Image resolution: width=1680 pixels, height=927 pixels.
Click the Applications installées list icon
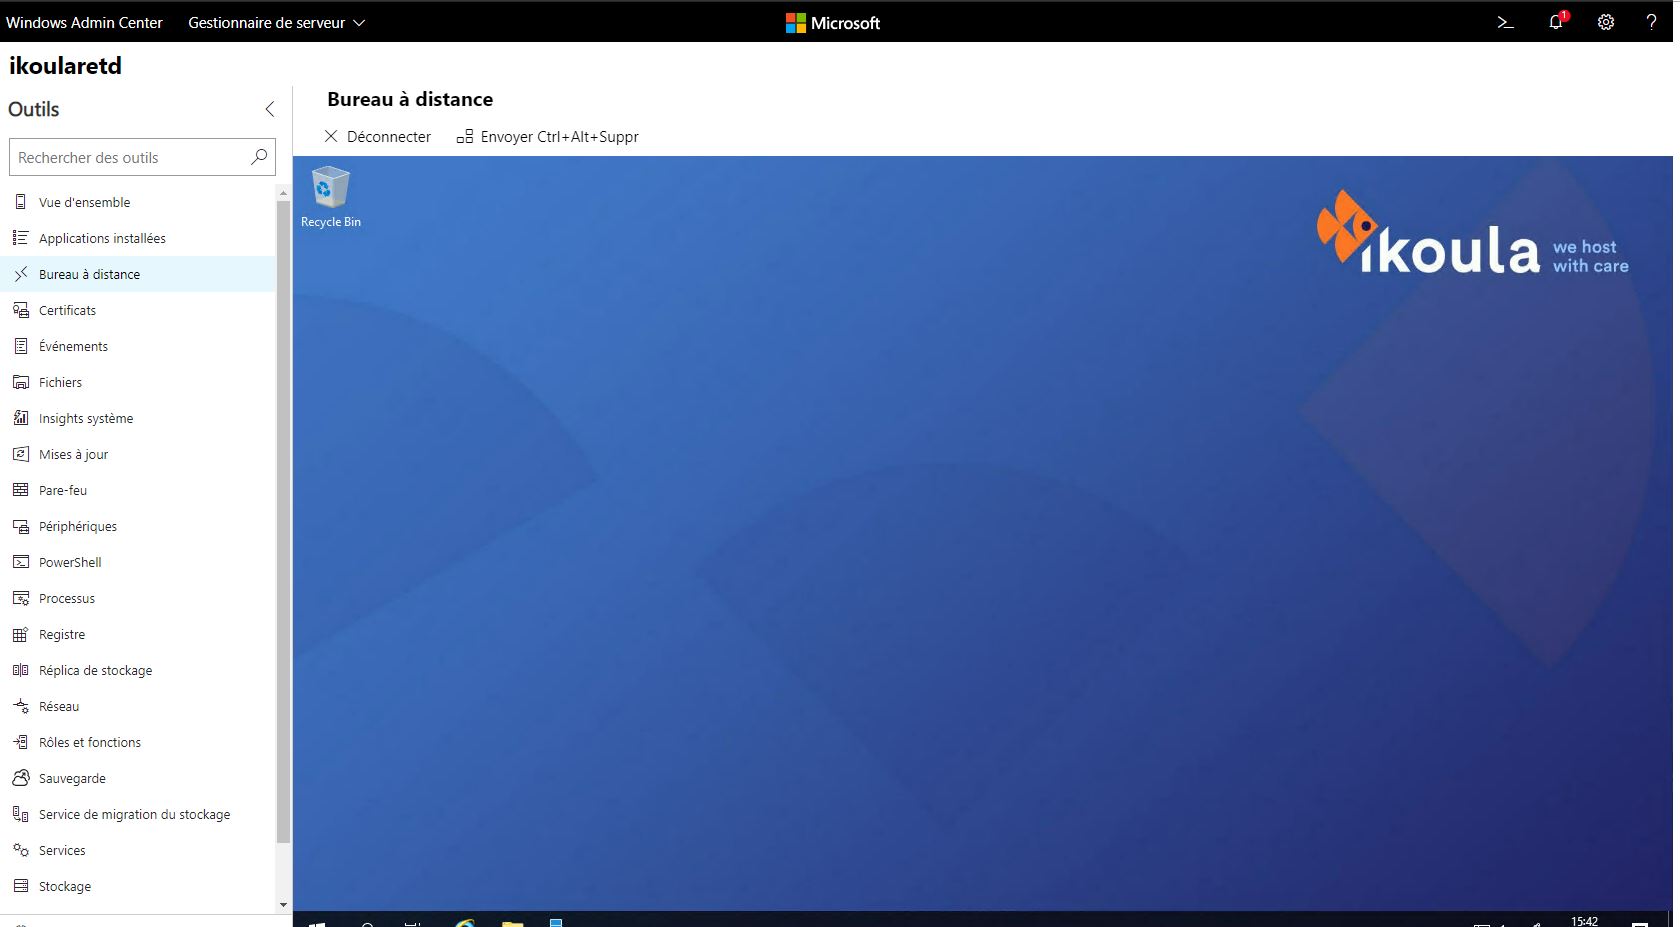(x=20, y=238)
